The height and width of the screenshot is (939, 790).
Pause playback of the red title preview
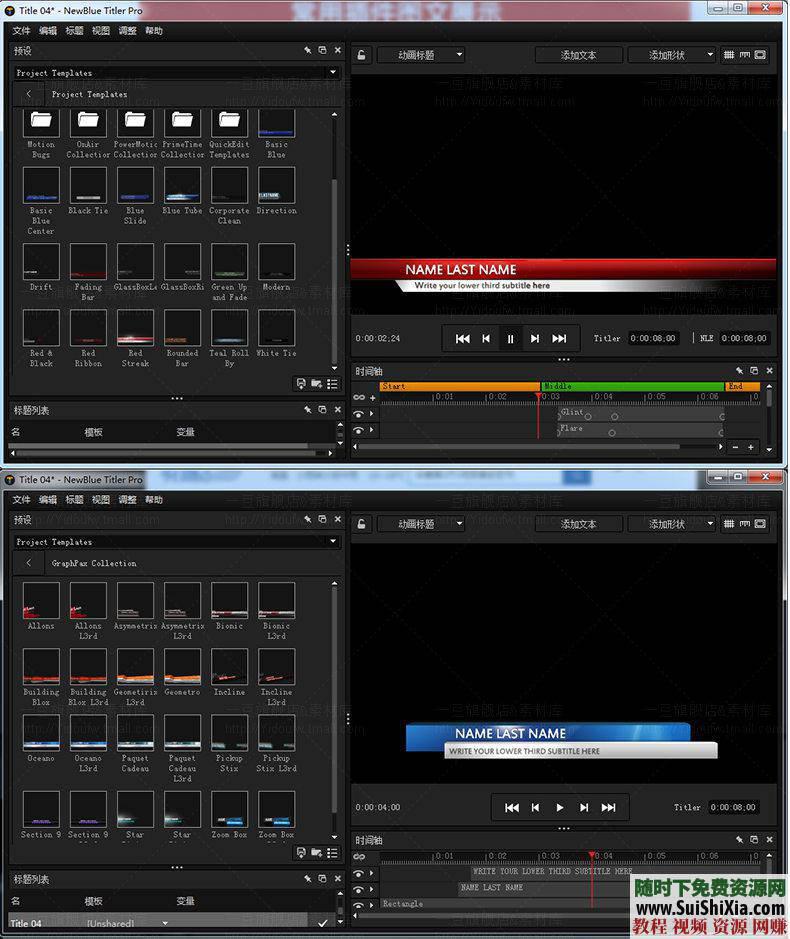510,339
